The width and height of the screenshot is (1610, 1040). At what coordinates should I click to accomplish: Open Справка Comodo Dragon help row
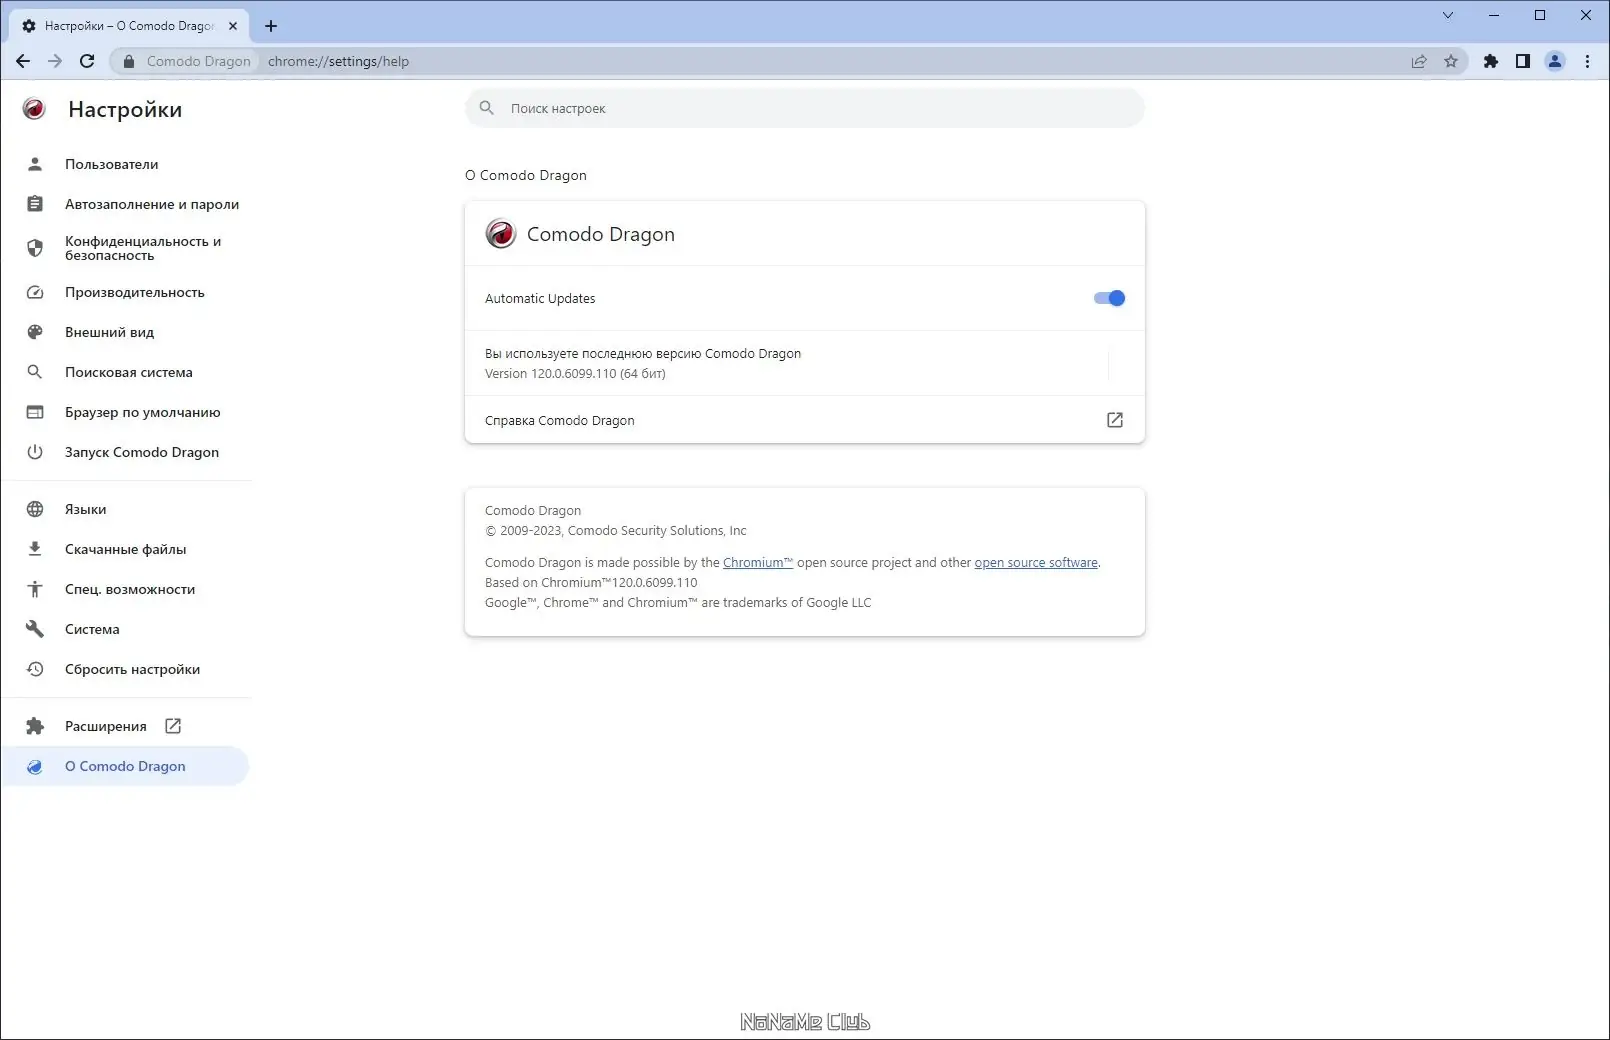pyautogui.click(x=805, y=420)
